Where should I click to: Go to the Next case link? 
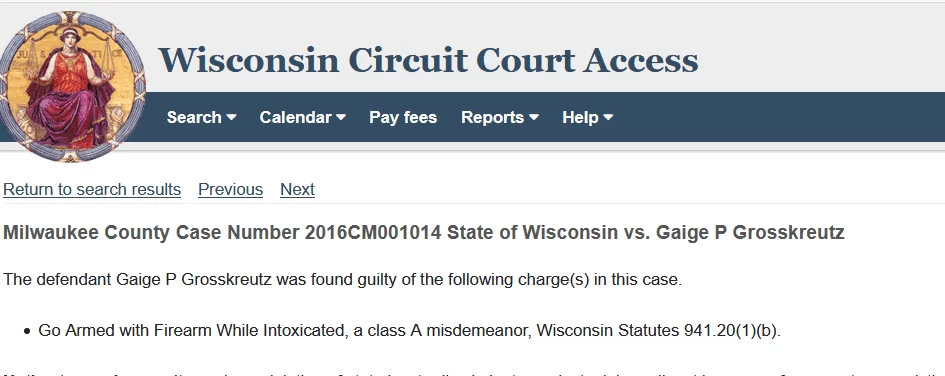[x=298, y=189]
